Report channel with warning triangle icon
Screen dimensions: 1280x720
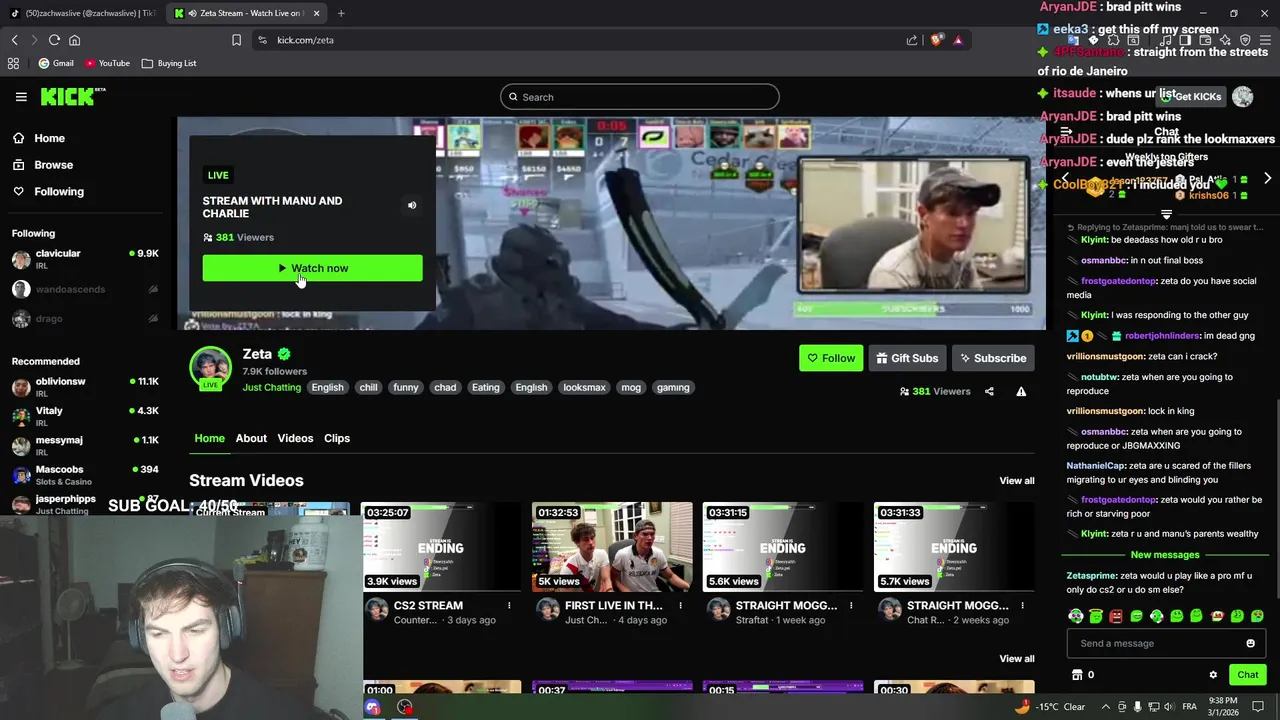click(x=1021, y=391)
